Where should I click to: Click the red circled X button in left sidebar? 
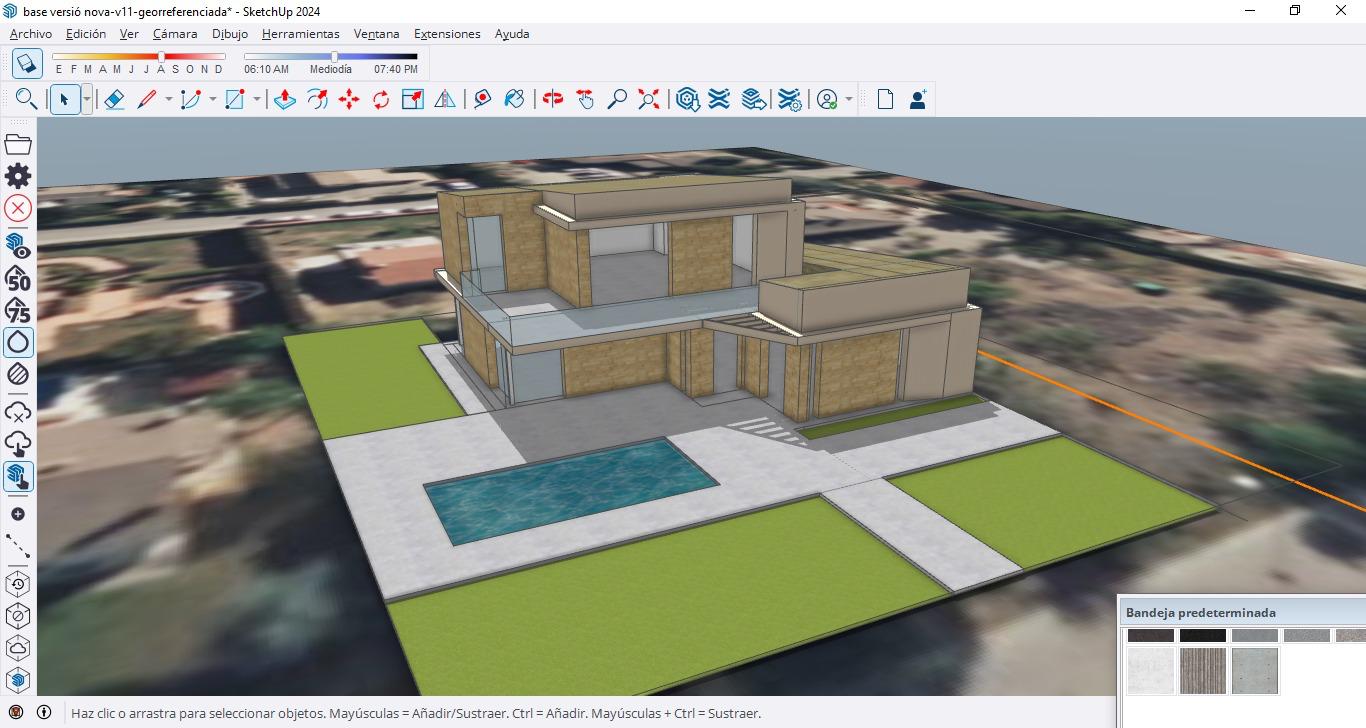pyautogui.click(x=18, y=208)
